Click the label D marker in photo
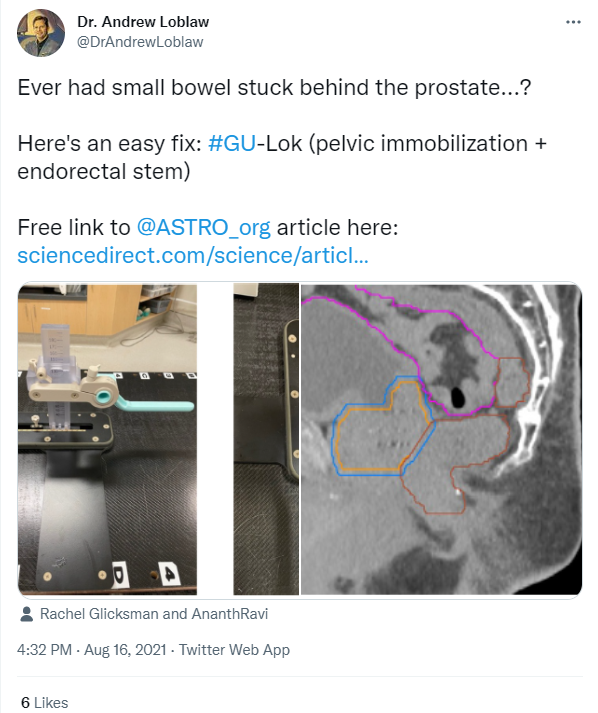 coord(118,576)
